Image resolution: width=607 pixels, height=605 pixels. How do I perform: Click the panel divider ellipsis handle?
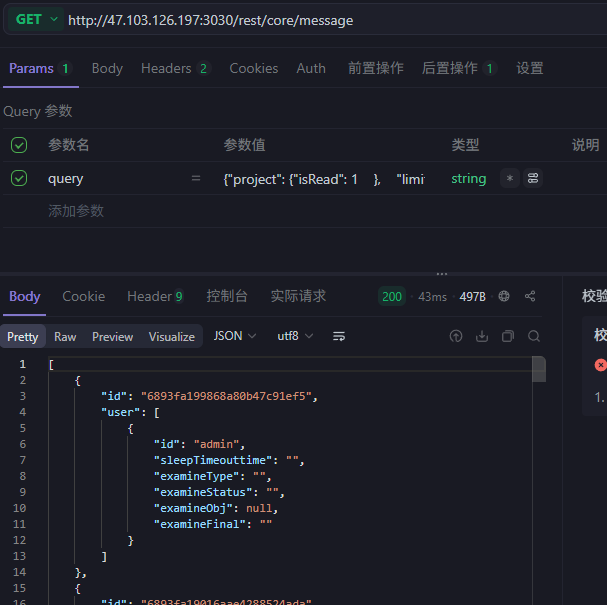(x=442, y=274)
